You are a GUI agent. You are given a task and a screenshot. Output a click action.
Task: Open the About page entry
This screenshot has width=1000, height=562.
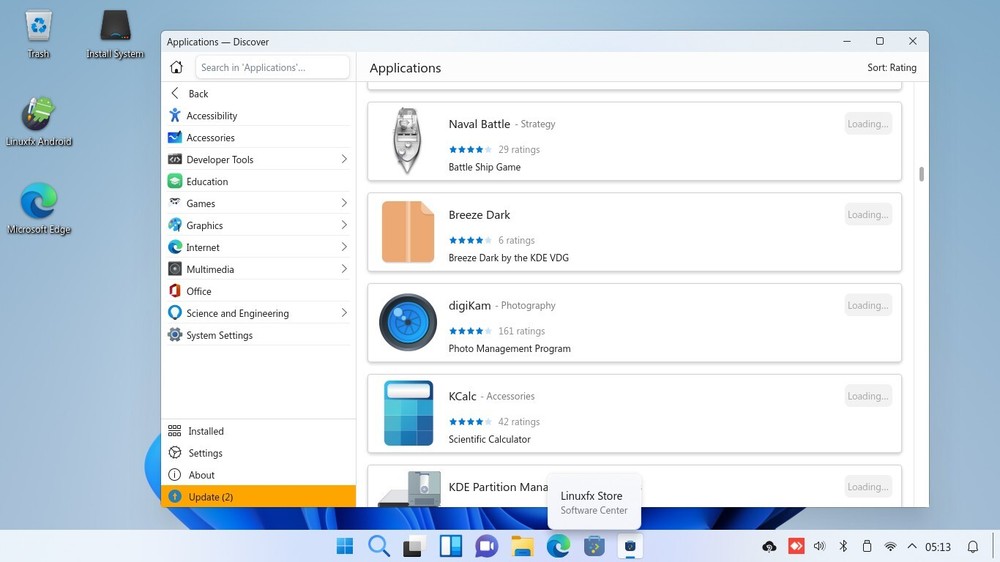pos(202,475)
